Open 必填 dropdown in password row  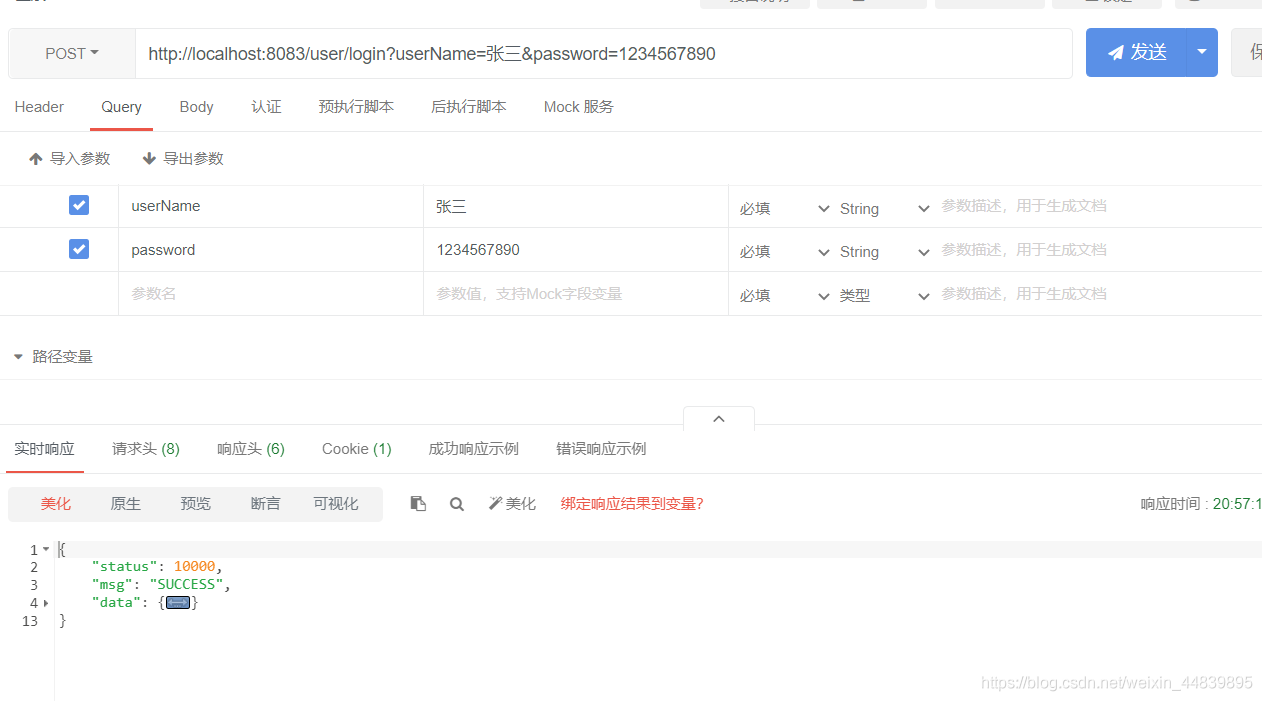click(x=784, y=252)
